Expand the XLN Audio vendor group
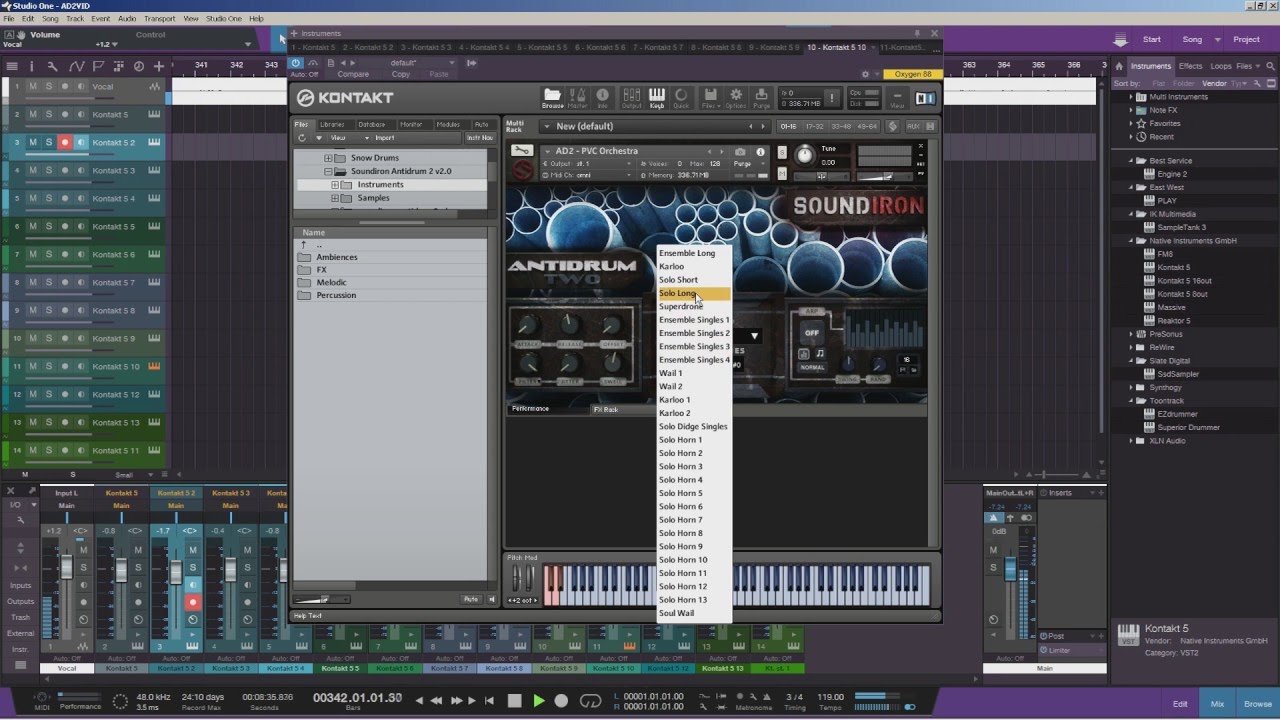 point(1132,441)
